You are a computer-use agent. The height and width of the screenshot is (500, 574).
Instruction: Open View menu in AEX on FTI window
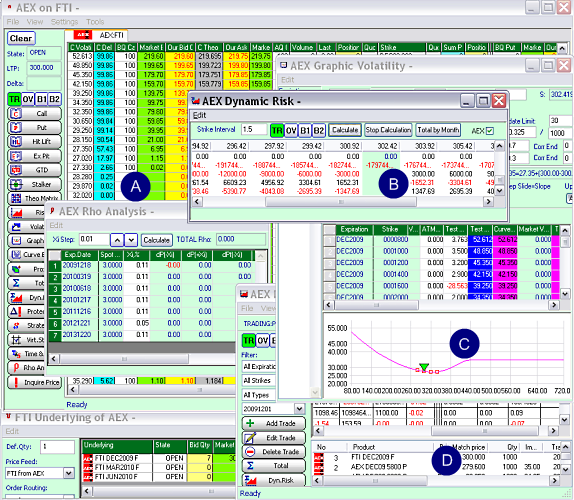(x=35, y=22)
